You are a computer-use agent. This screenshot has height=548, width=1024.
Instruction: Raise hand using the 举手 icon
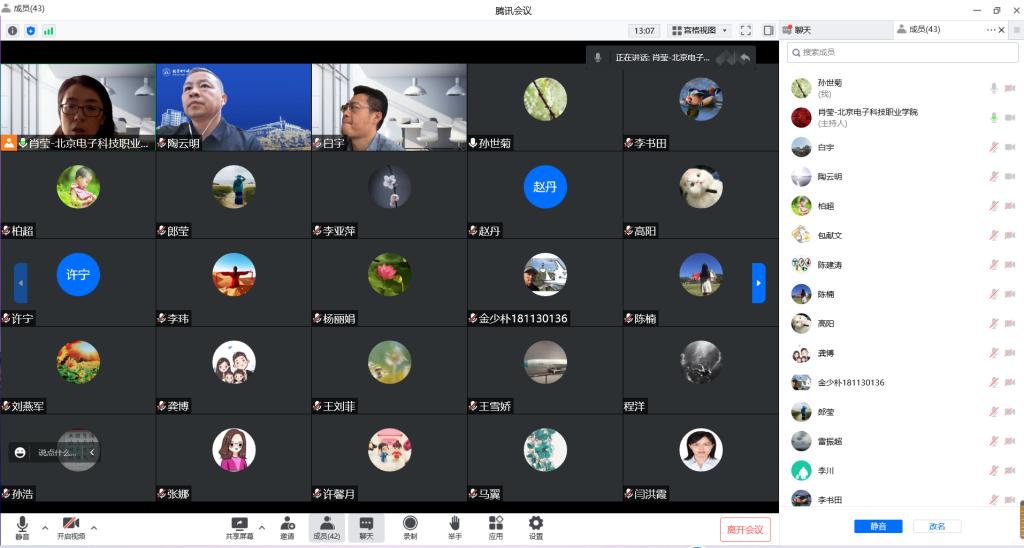pyautogui.click(x=454, y=527)
